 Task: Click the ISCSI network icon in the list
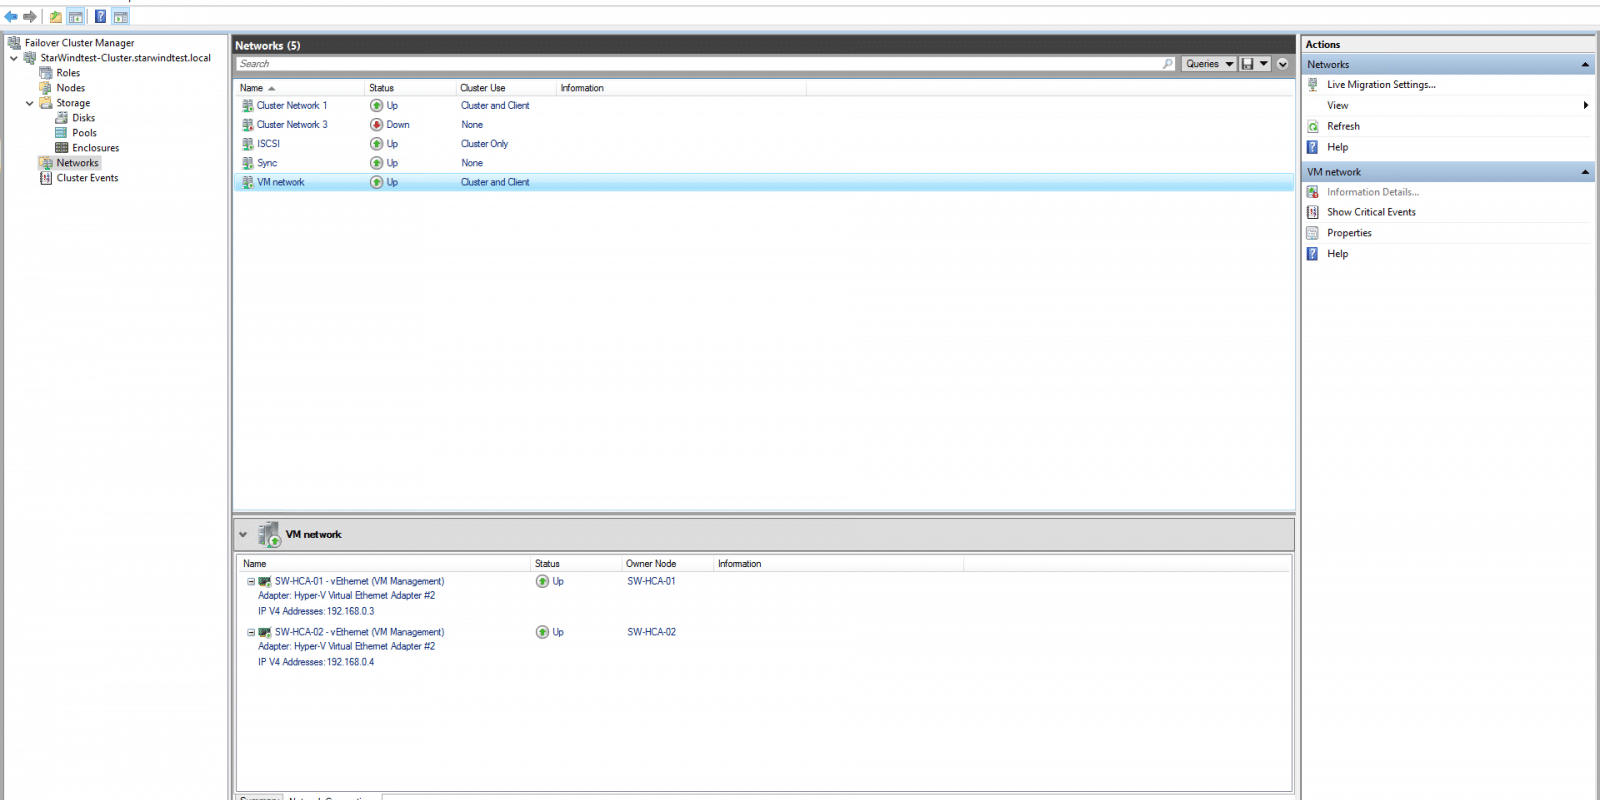pyautogui.click(x=248, y=144)
